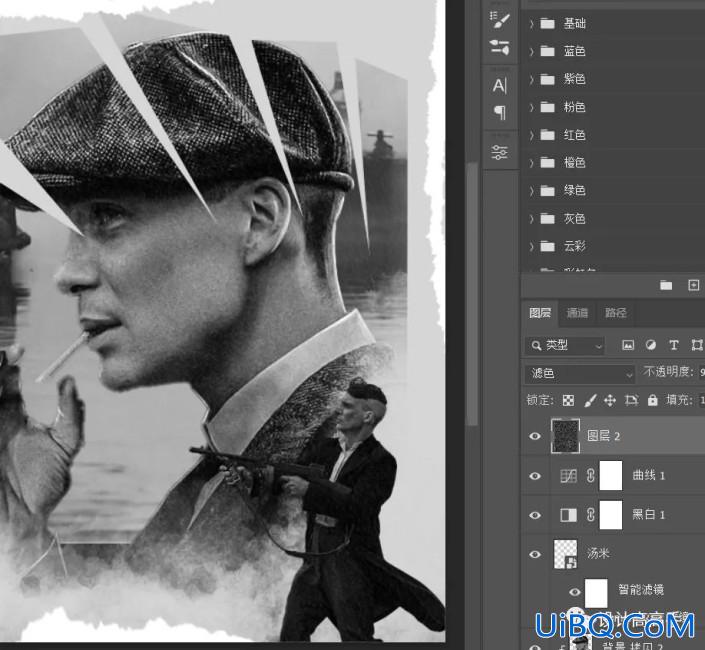
Task: Click the 不透明度 opacity label
Action: tap(669, 372)
